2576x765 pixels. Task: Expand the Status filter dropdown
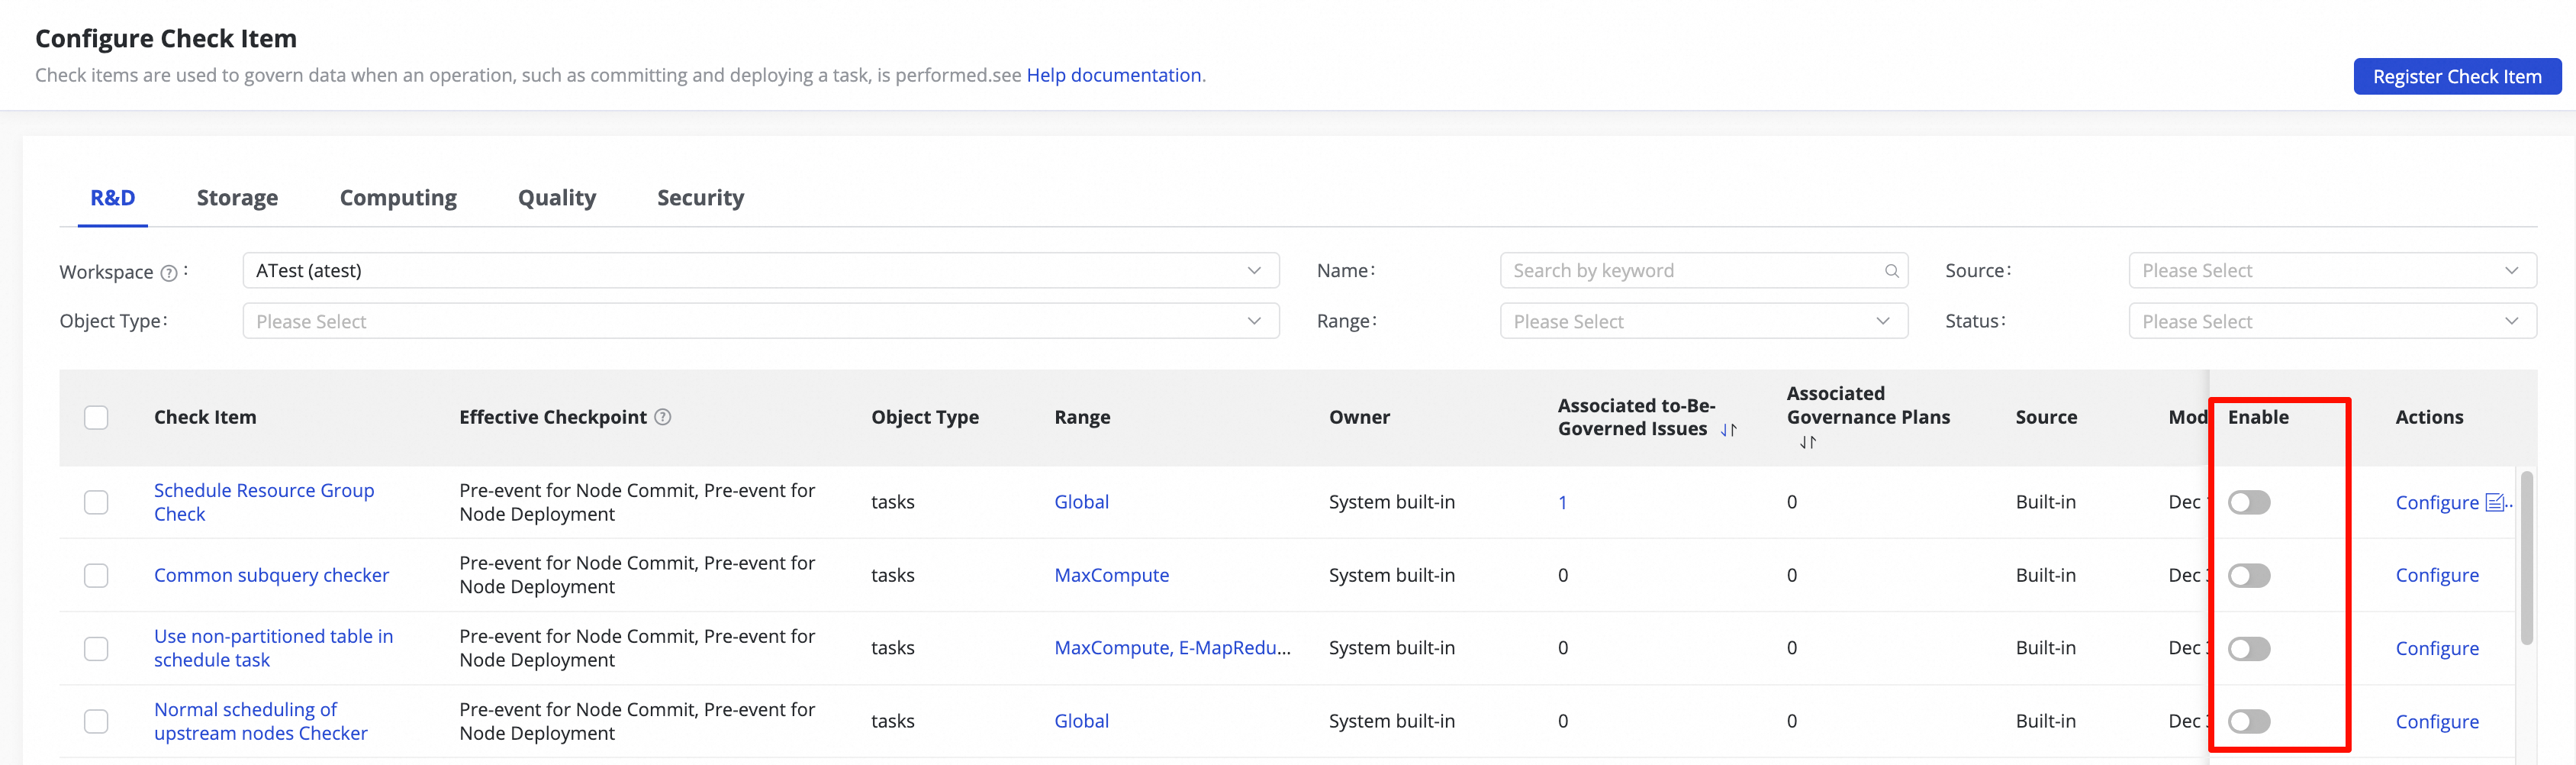click(x=2332, y=321)
